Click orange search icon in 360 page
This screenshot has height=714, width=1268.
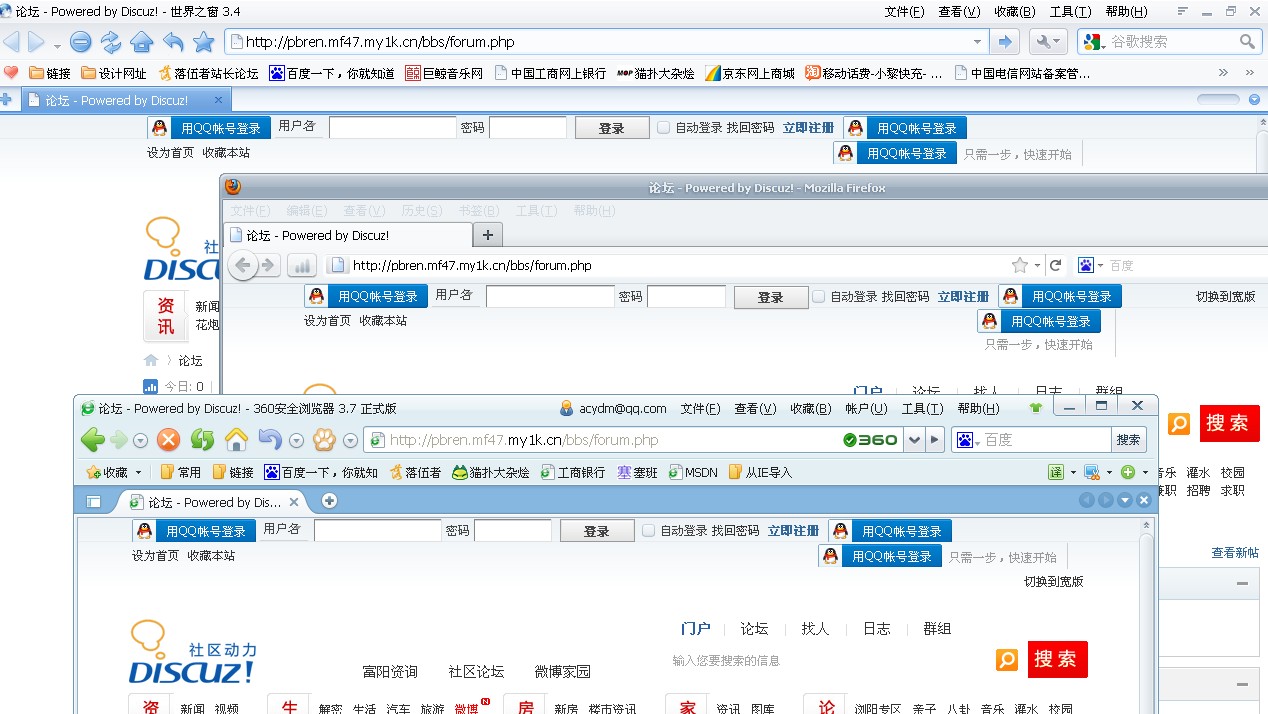(1007, 660)
